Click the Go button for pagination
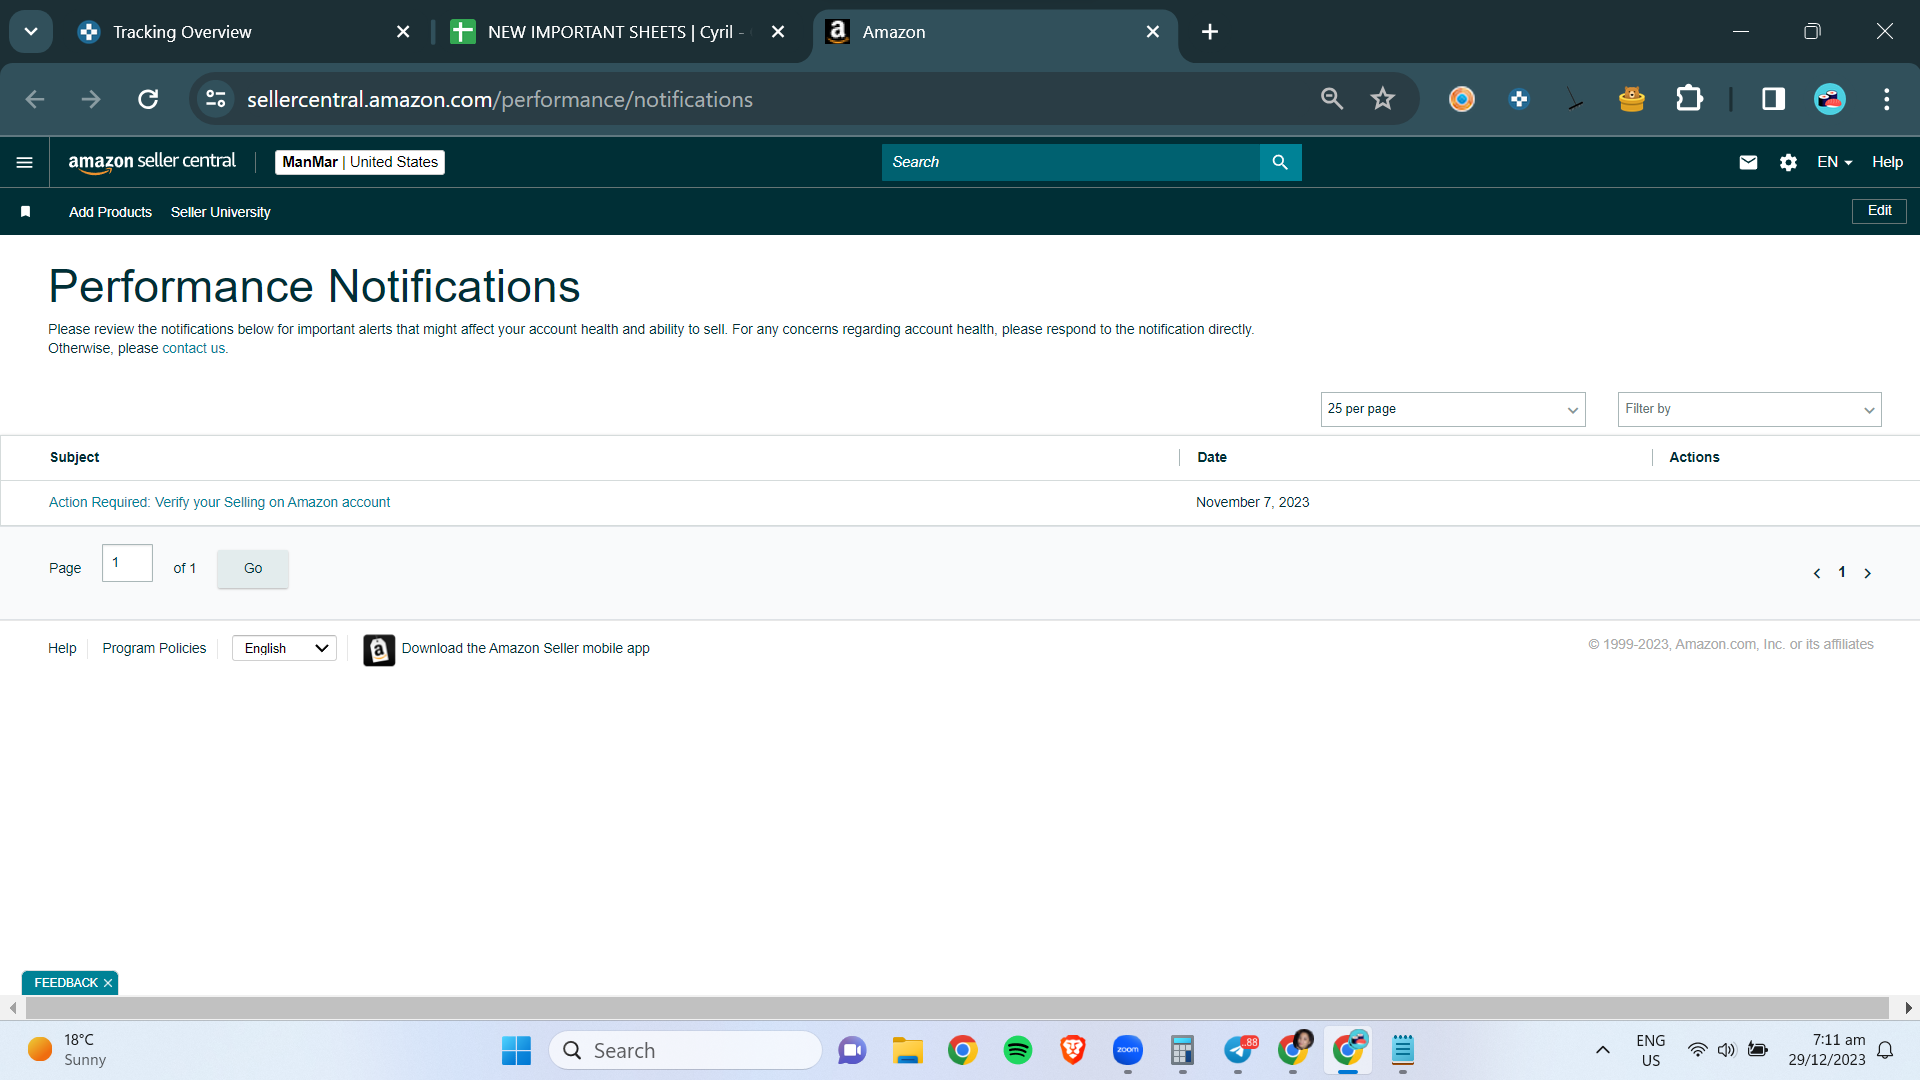 pos(253,568)
